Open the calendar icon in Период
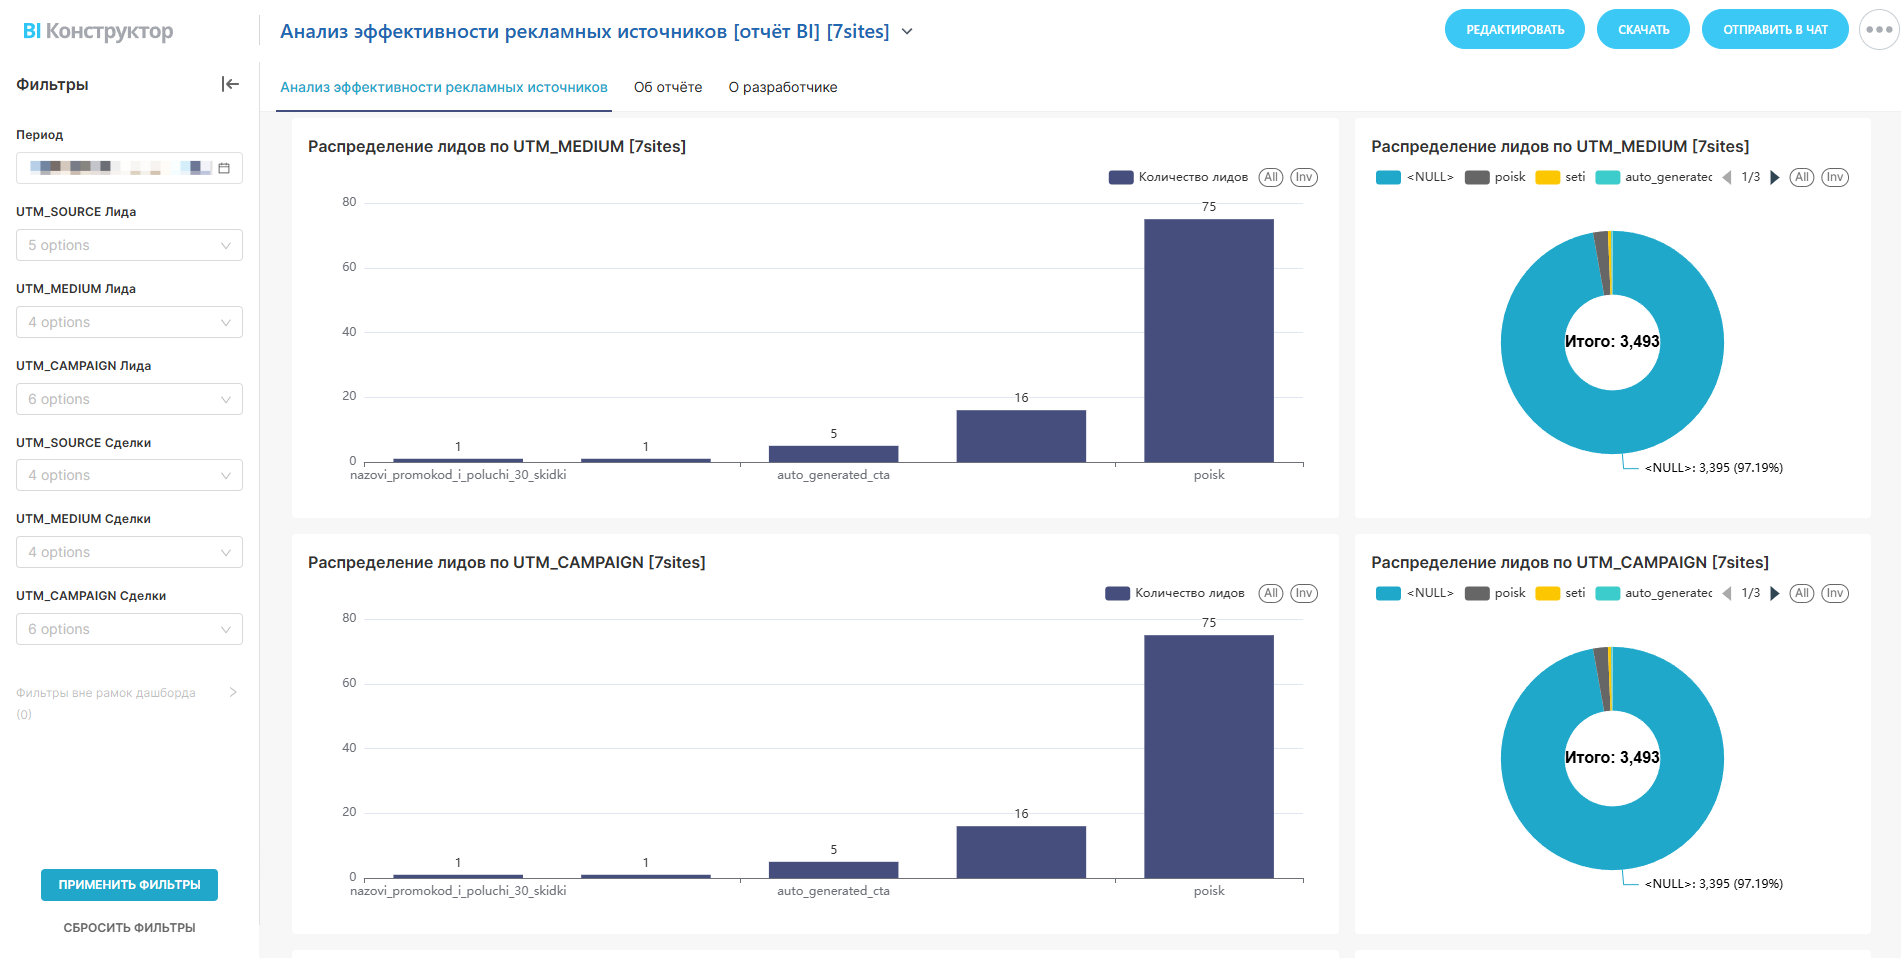 [x=224, y=168]
